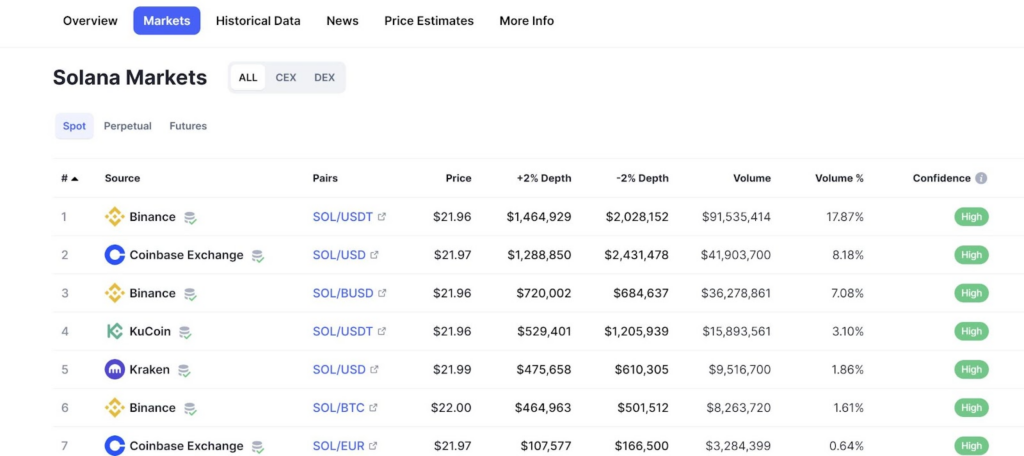1024x456 pixels.
Task: Click external link icon beside Kraken SOL/USD
Action: coord(374,370)
